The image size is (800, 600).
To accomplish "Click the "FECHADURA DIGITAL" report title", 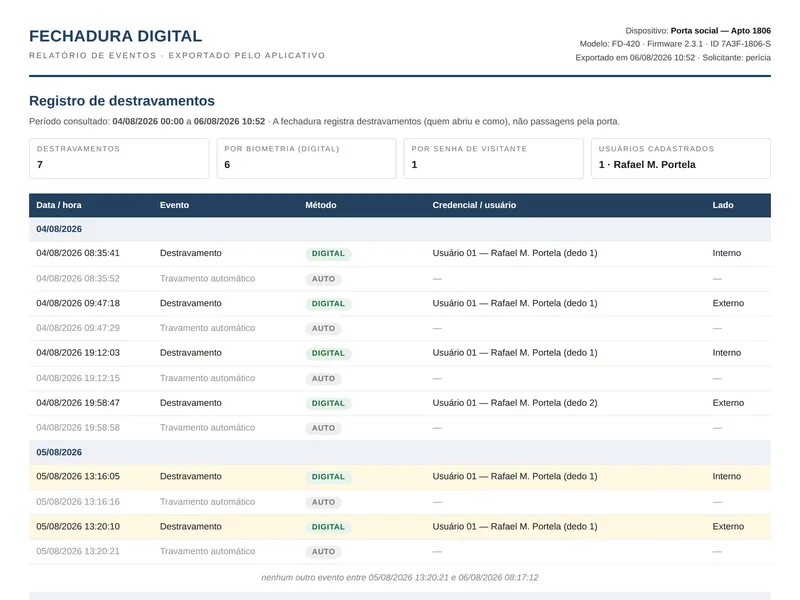I will tap(115, 36).
